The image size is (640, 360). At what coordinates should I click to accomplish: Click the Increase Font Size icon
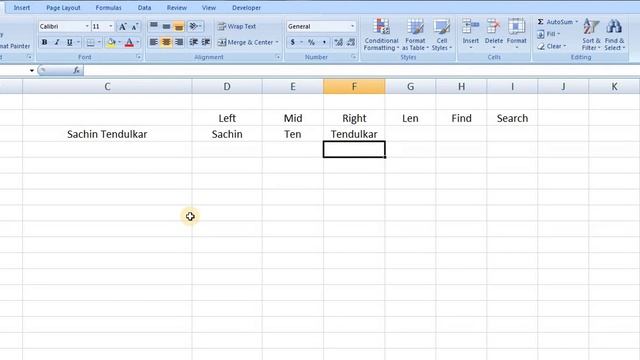tap(122, 27)
